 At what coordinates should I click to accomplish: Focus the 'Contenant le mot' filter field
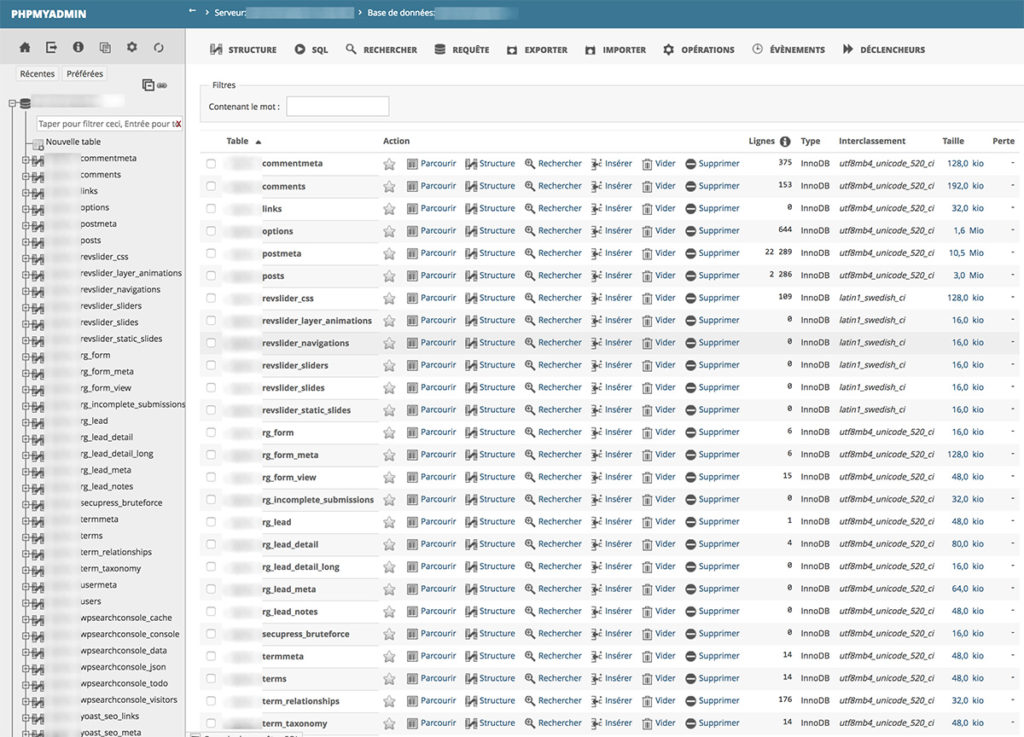(x=338, y=106)
